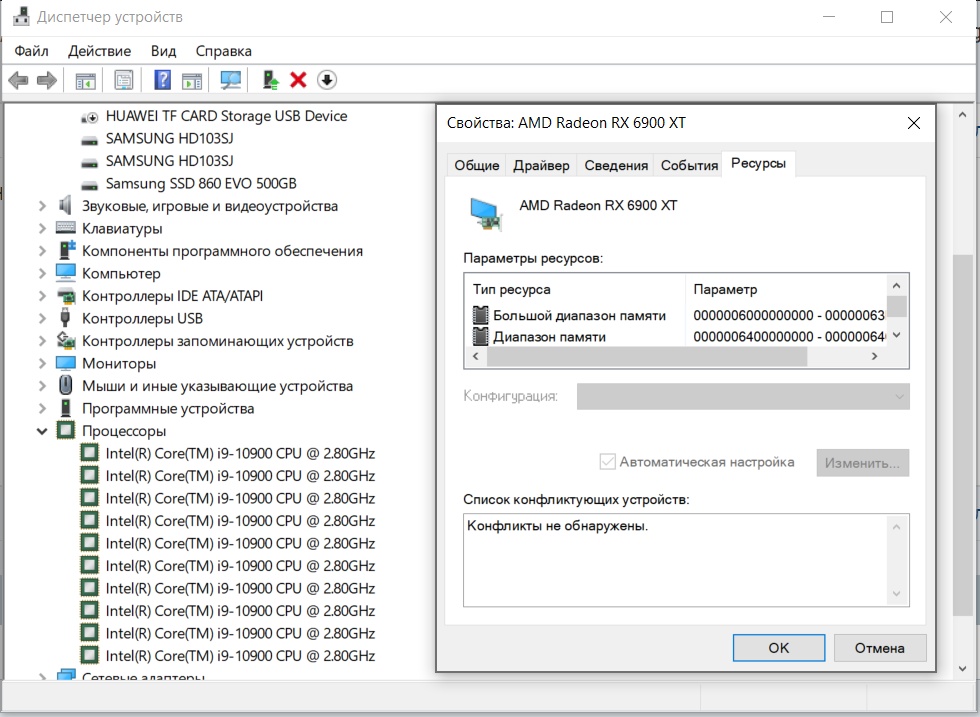980x717 pixels.
Task: Click the down-arrow circle toolbar icon
Action: tap(327, 80)
